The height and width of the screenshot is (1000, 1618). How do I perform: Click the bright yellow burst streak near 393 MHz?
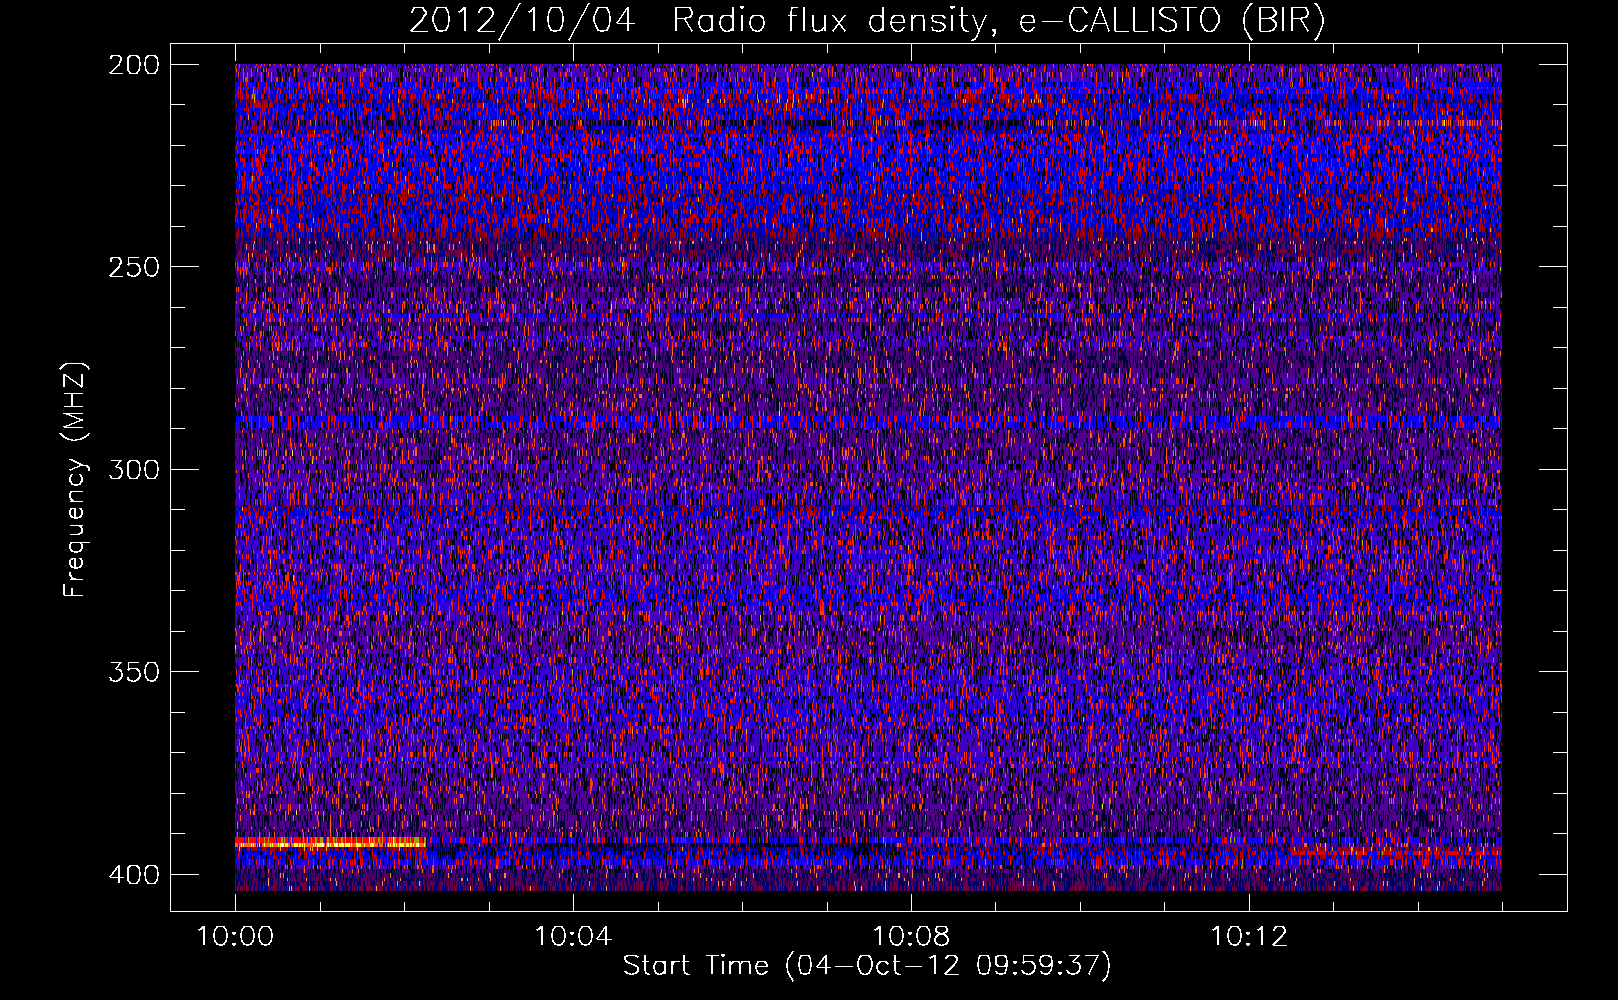pos(331,843)
